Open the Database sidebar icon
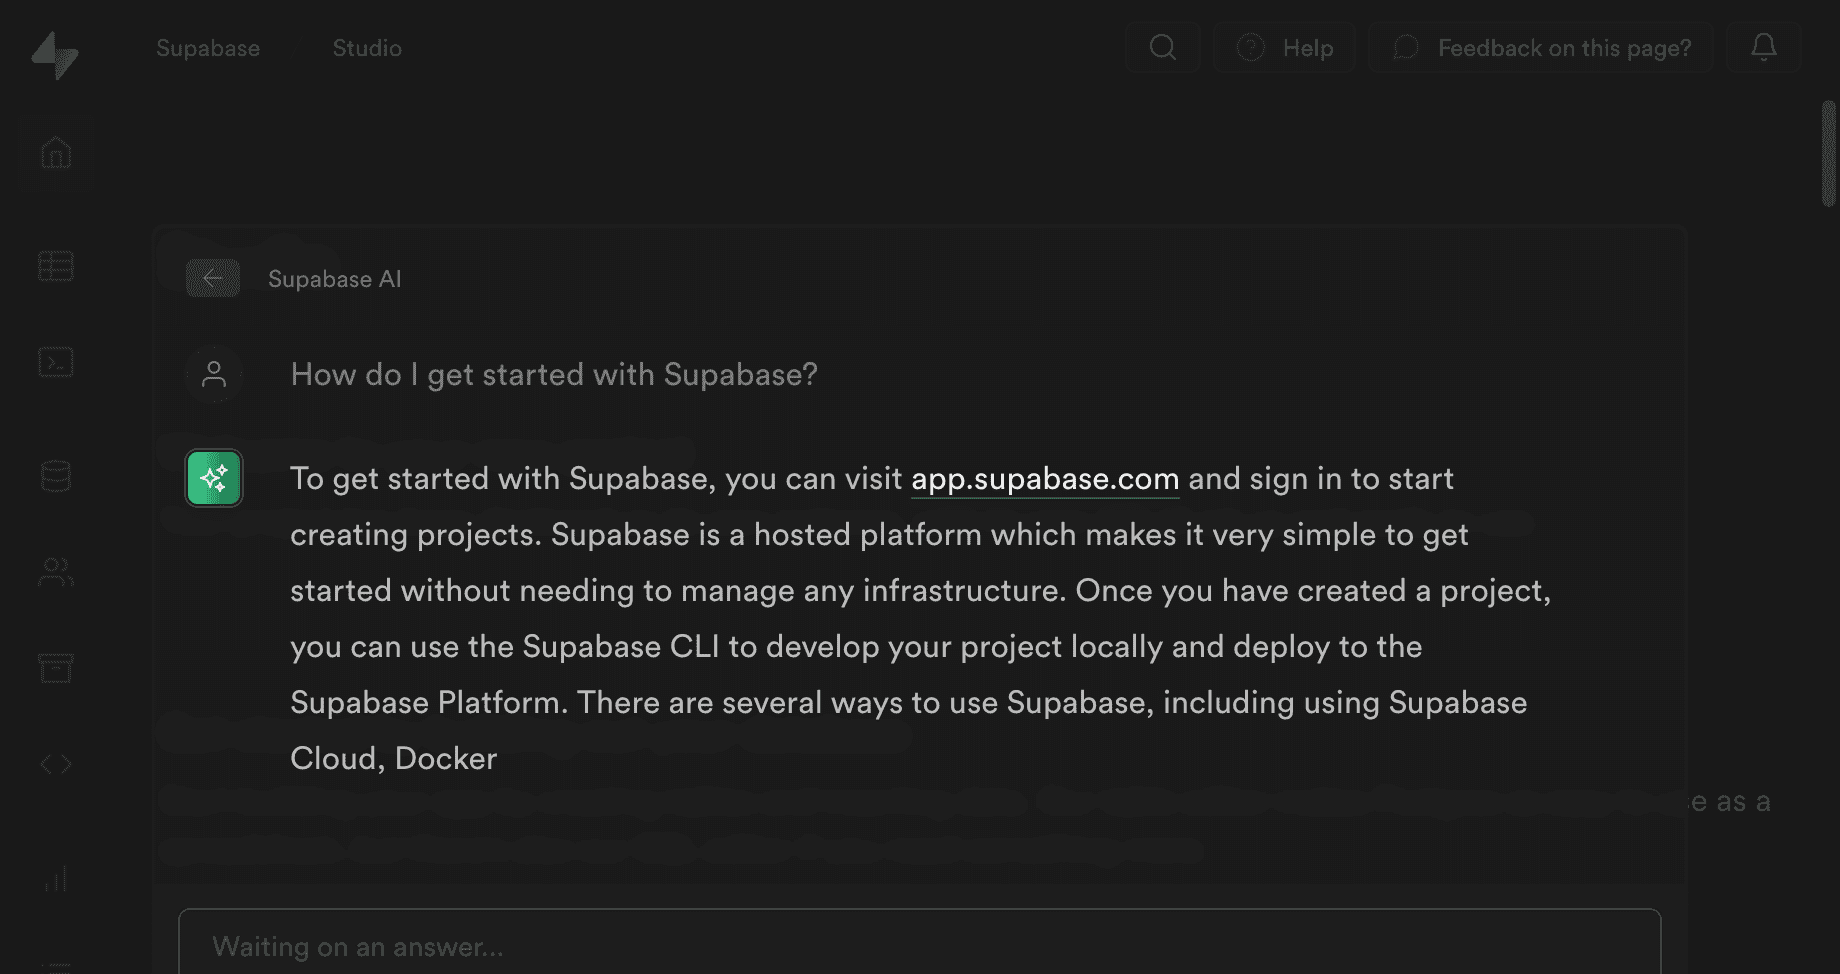1840x974 pixels. [x=56, y=476]
